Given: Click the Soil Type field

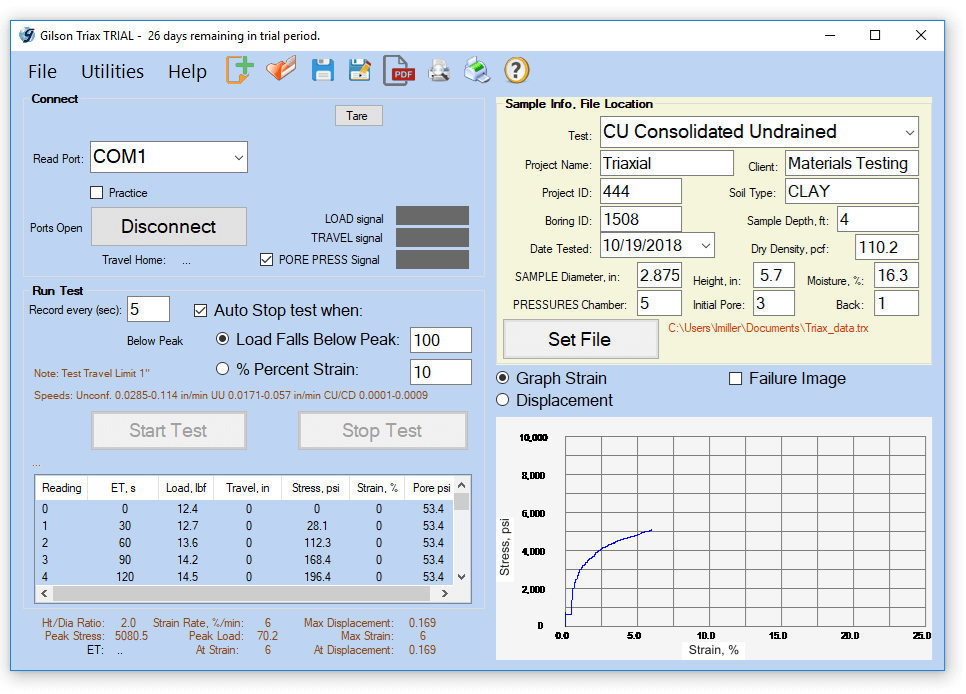Looking at the screenshot, I should click(851, 191).
